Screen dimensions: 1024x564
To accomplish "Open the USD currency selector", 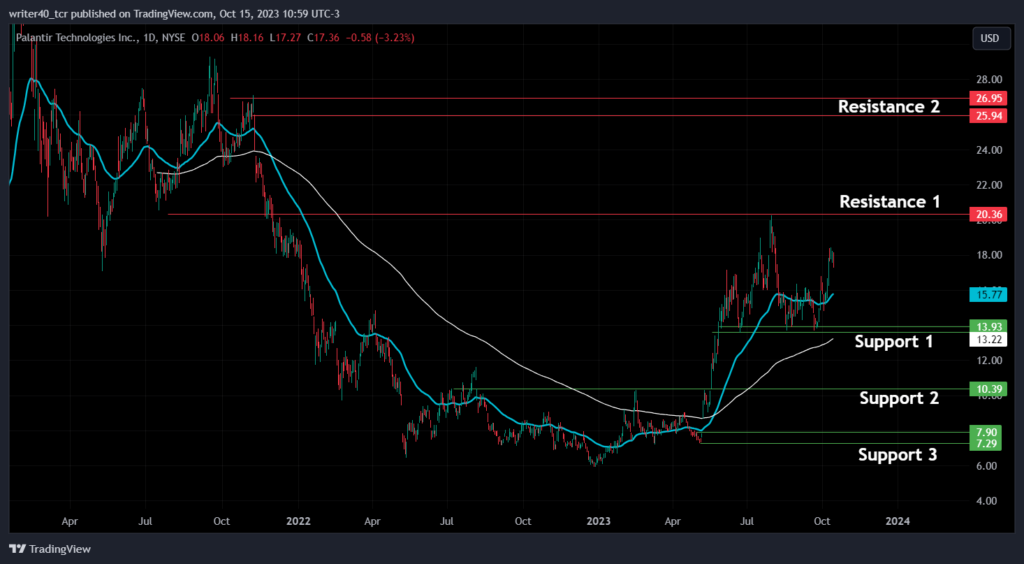I will [989, 39].
